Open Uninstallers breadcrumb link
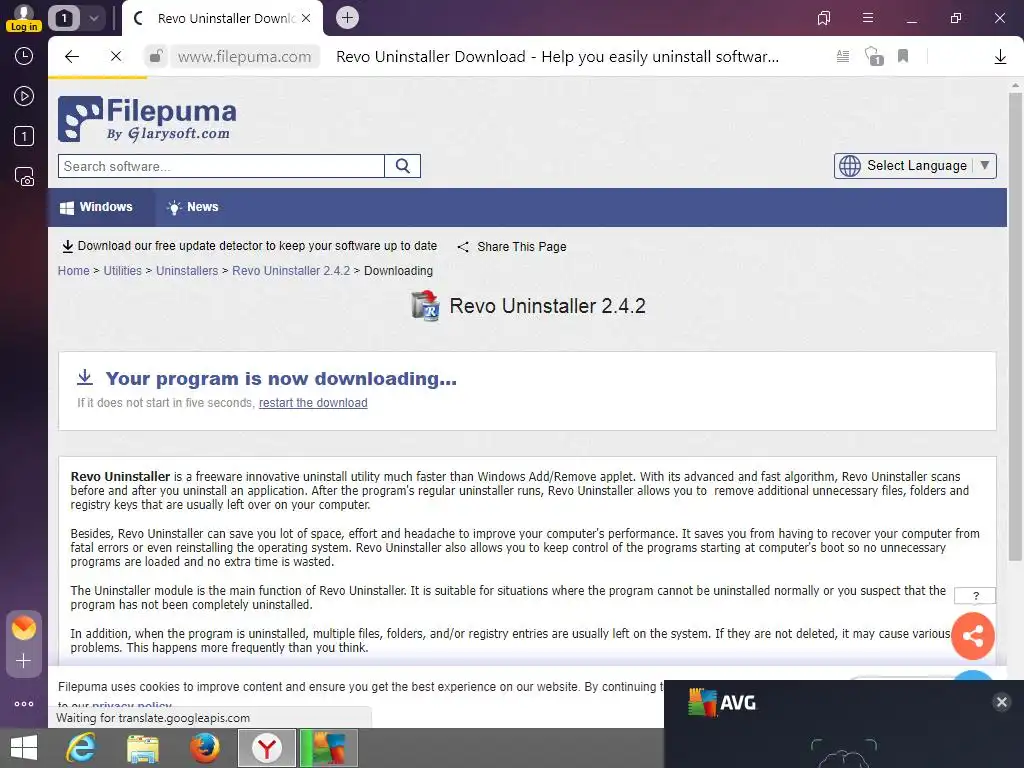The height and width of the screenshot is (768, 1024). point(187,270)
